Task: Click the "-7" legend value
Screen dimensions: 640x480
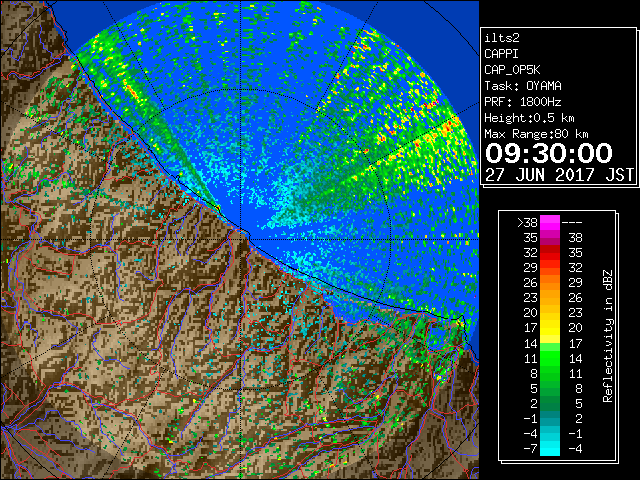Action: point(530,448)
